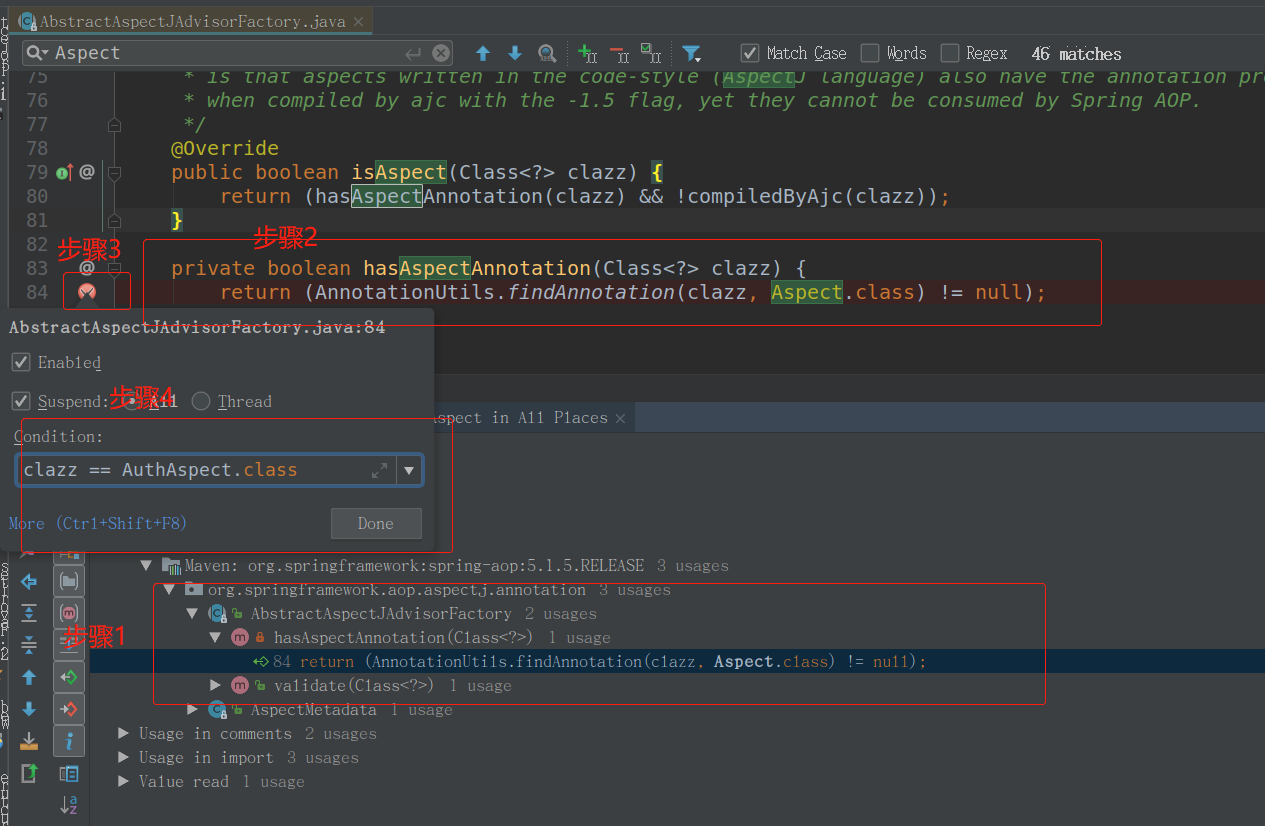Click blue back arrow in Find panel
Viewport: 1265px width, 826px height.
pyautogui.click(x=29, y=582)
